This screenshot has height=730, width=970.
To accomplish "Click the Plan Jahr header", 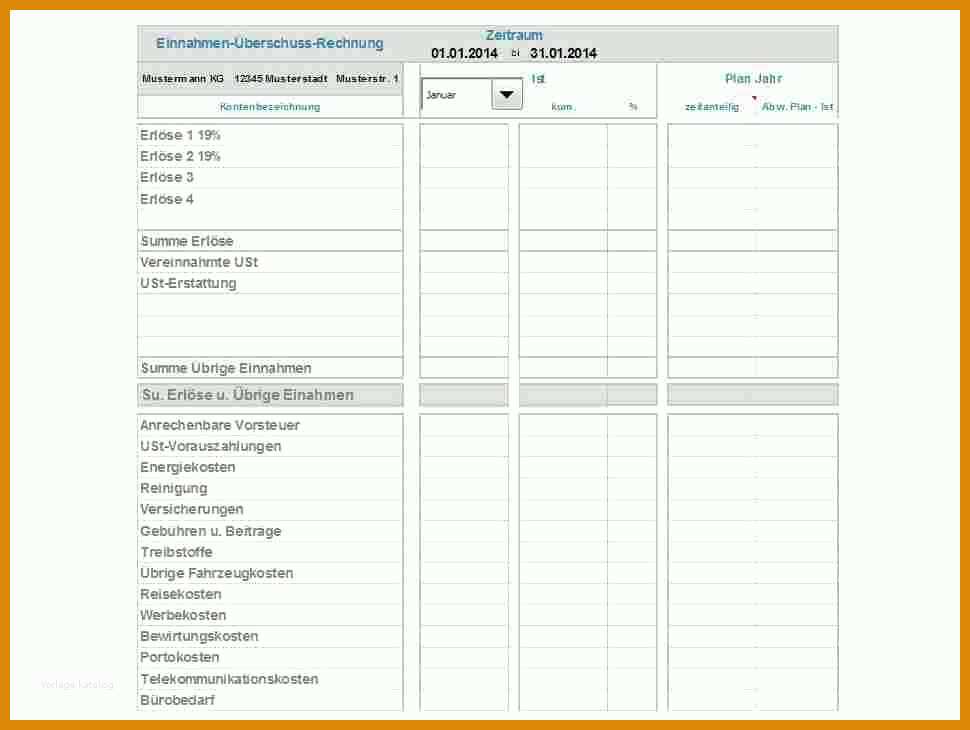I will 753,79.
